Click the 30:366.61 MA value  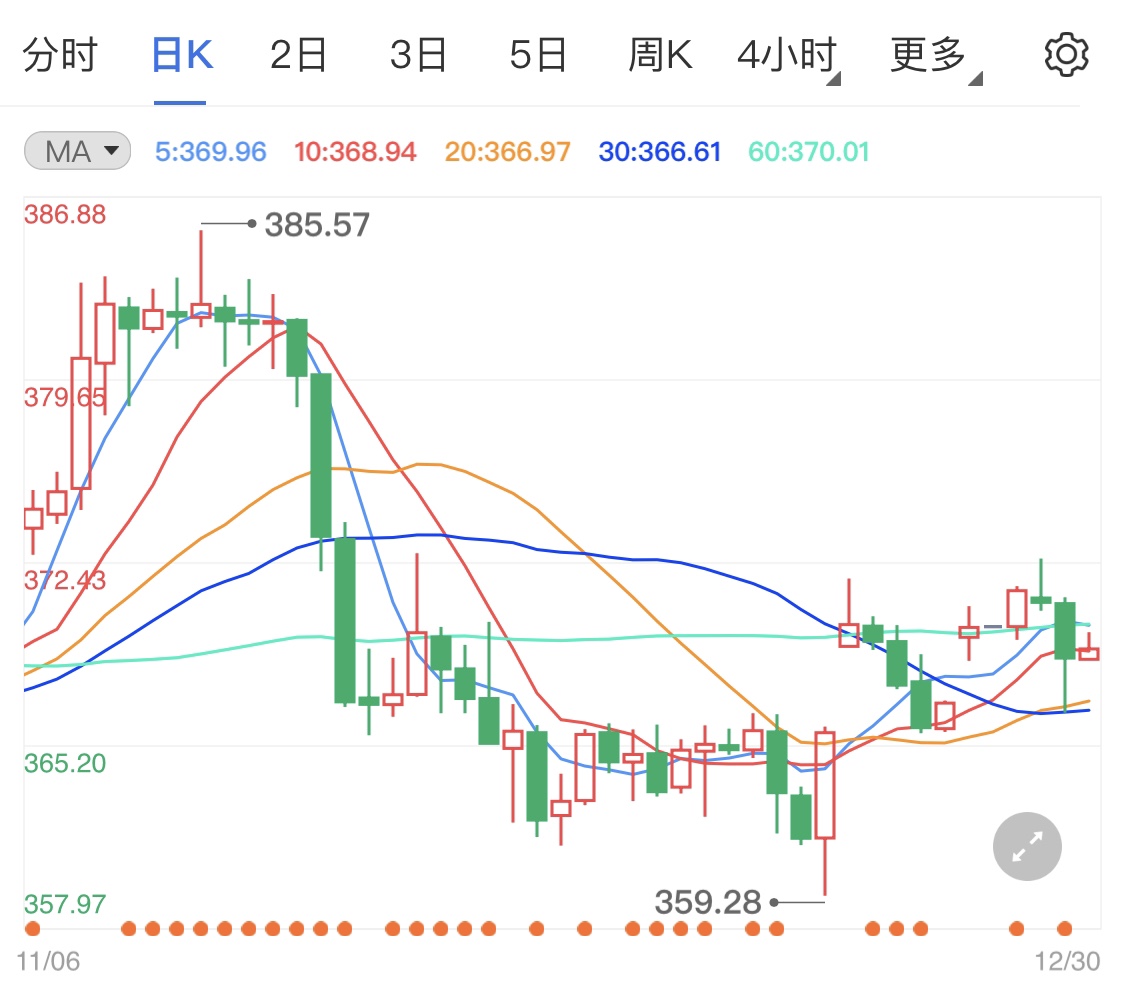[x=660, y=151]
